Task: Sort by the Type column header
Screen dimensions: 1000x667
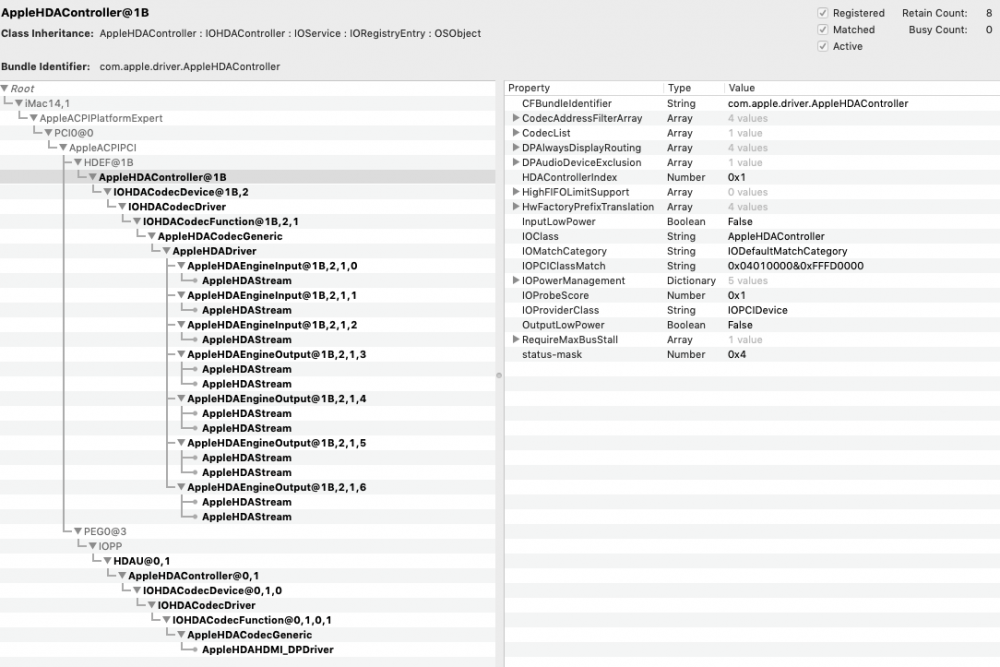Action: point(693,88)
